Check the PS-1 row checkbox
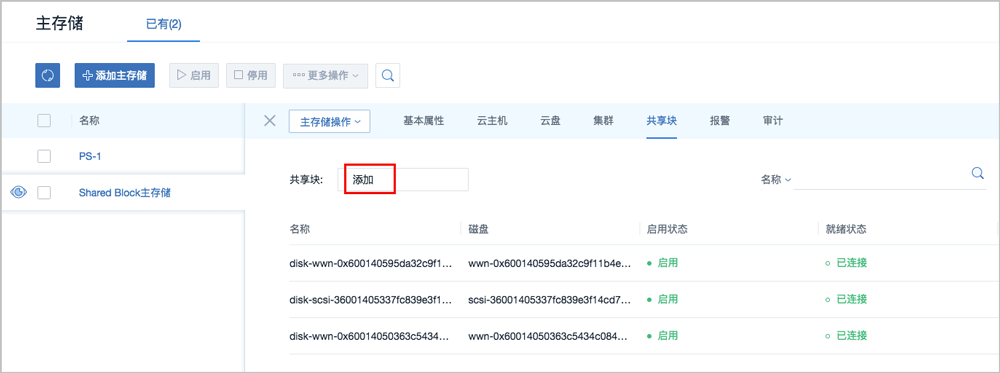Screen dimensions: 1000x373 44,156
